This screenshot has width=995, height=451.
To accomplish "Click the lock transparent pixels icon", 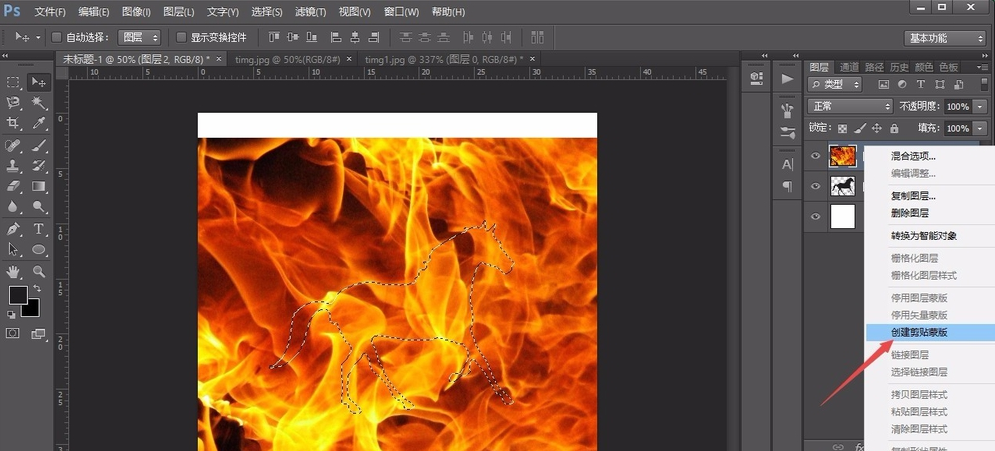I will pos(842,128).
